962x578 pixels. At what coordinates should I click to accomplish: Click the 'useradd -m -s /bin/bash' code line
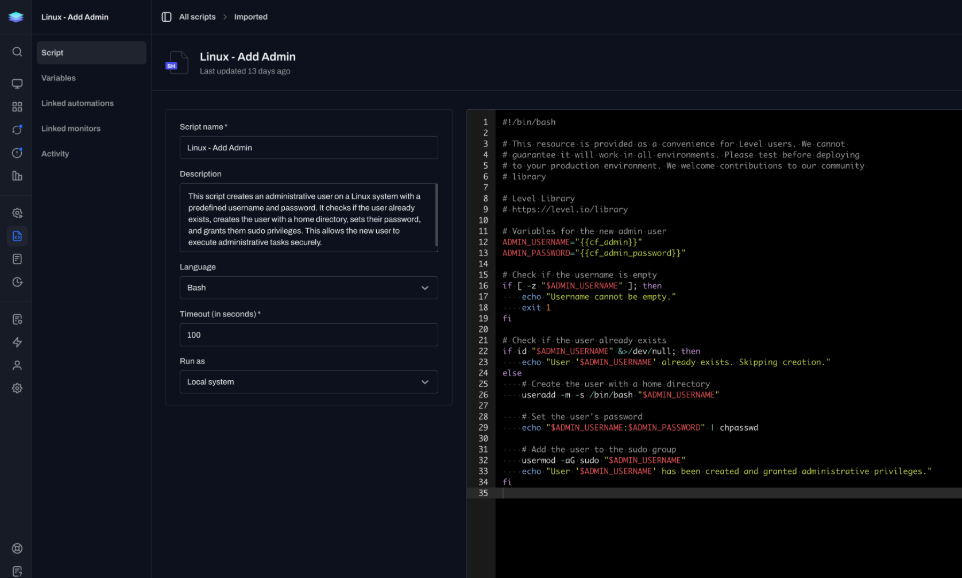pyautogui.click(x=620, y=395)
